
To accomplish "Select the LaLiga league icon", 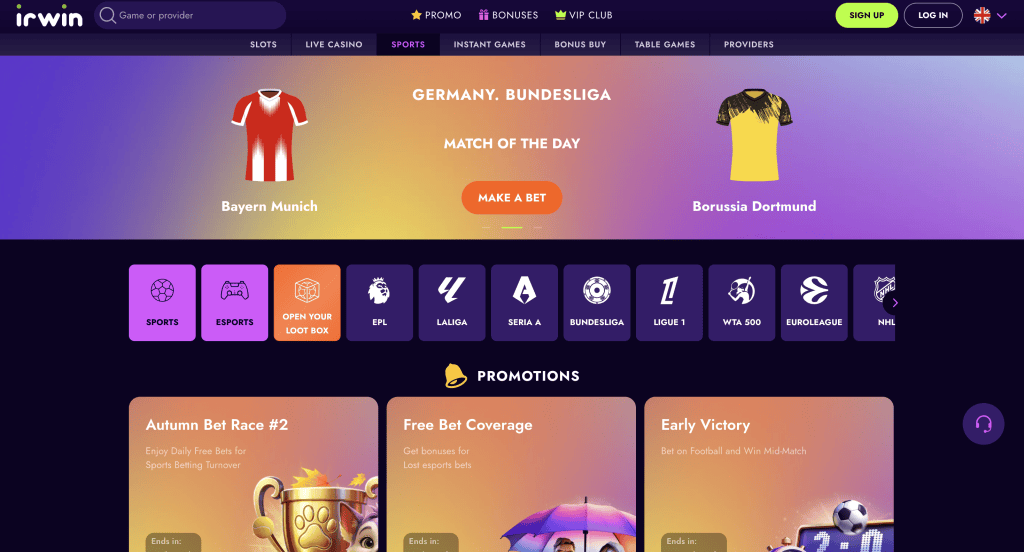I will [x=452, y=302].
